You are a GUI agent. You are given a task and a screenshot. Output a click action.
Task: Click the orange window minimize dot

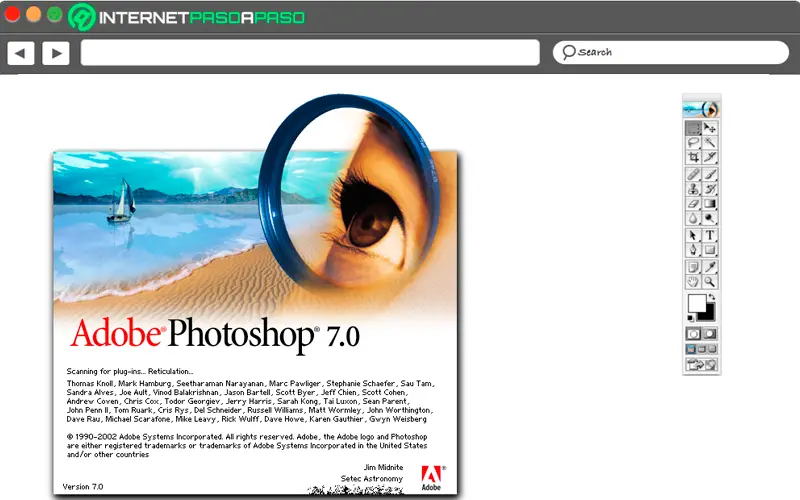pyautogui.click(x=33, y=14)
